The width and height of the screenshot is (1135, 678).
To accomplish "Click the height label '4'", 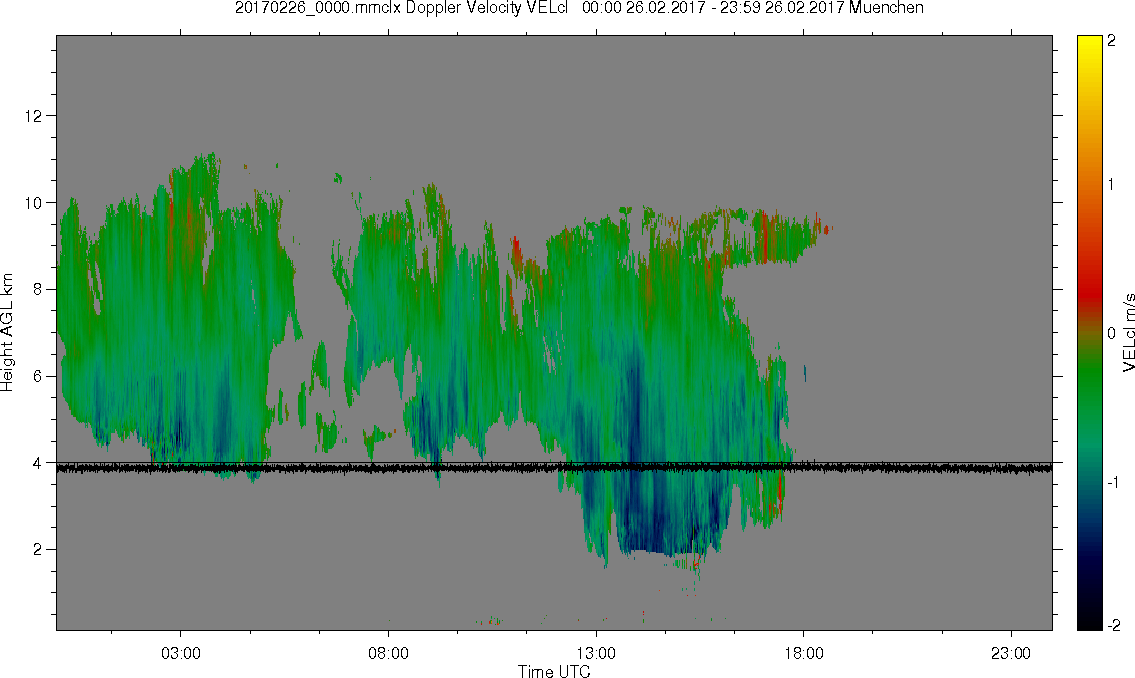I will click(x=38, y=463).
